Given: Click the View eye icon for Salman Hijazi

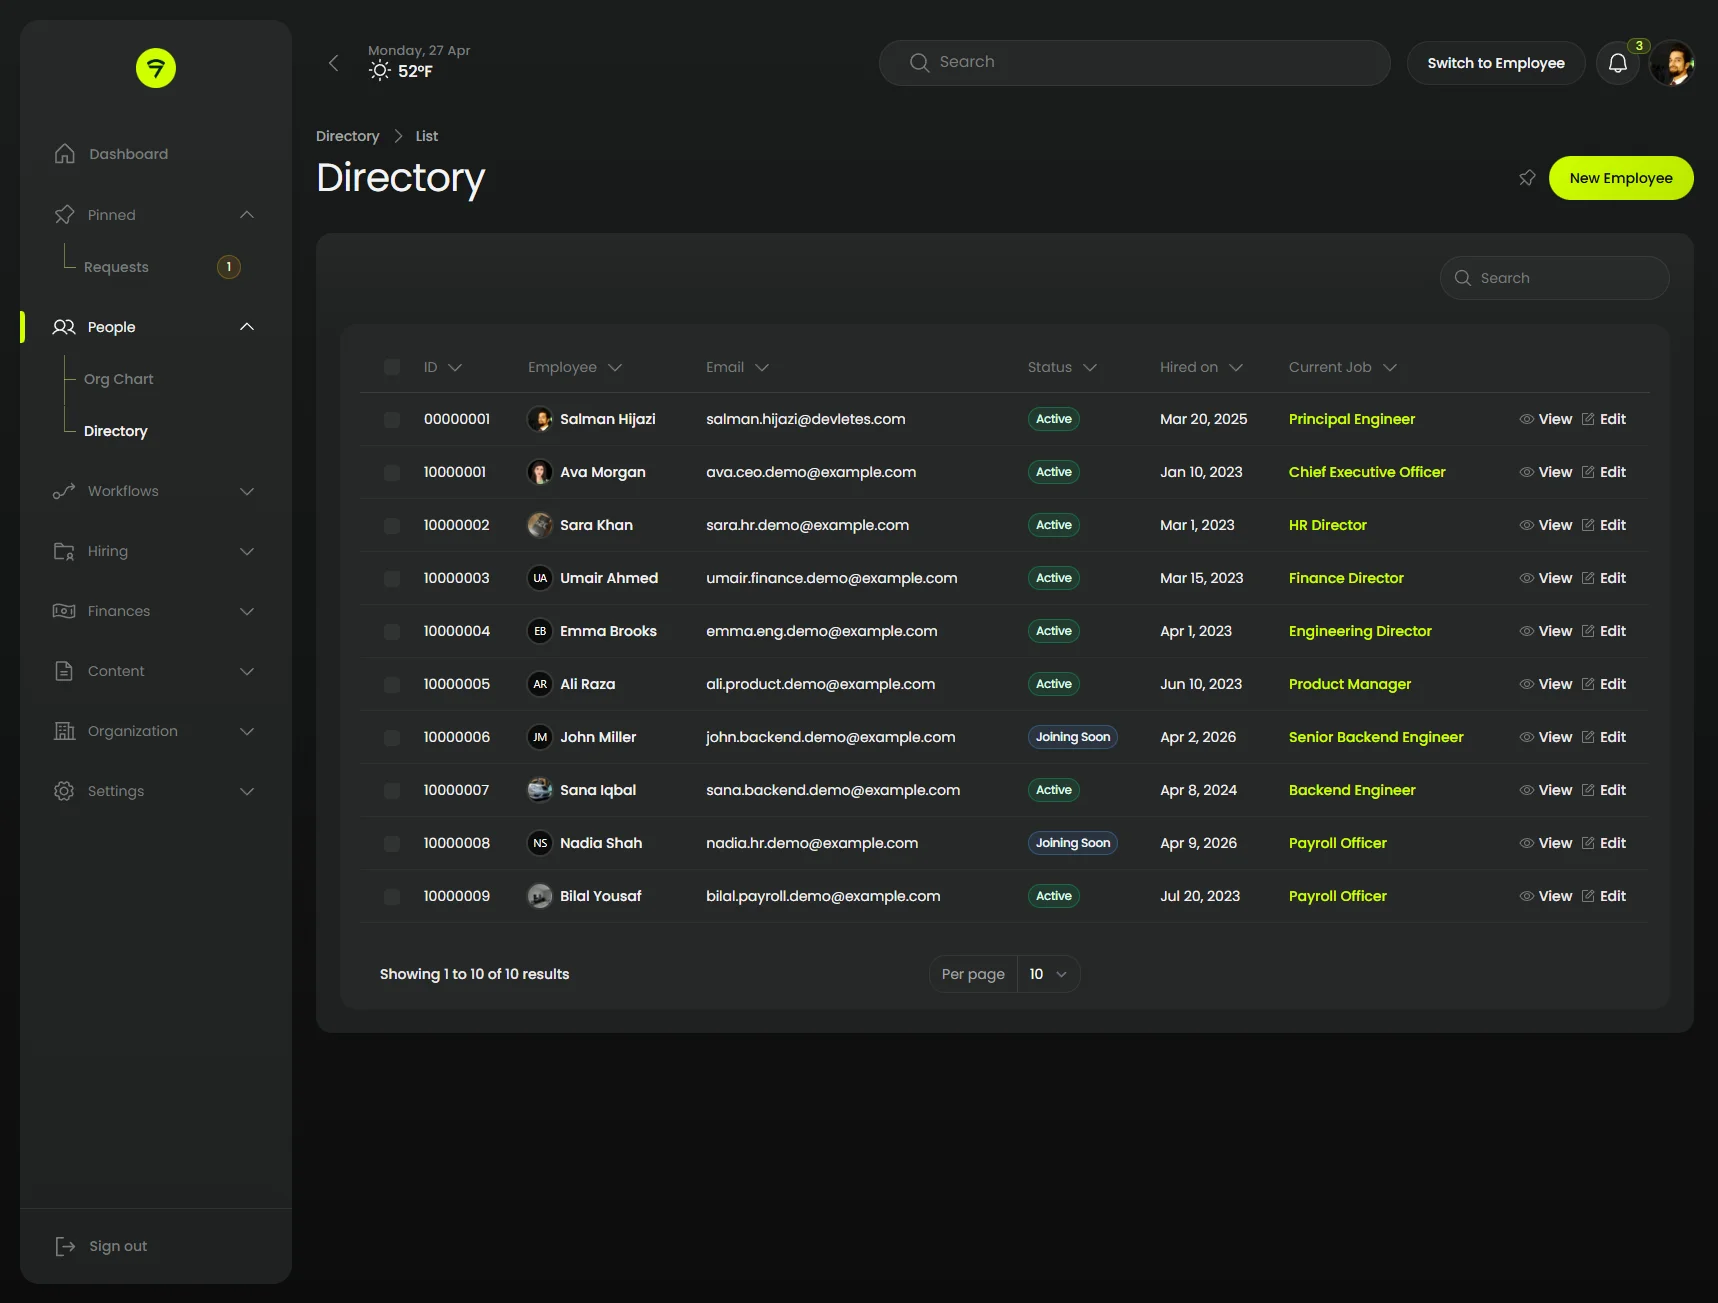Looking at the screenshot, I should tap(1526, 419).
